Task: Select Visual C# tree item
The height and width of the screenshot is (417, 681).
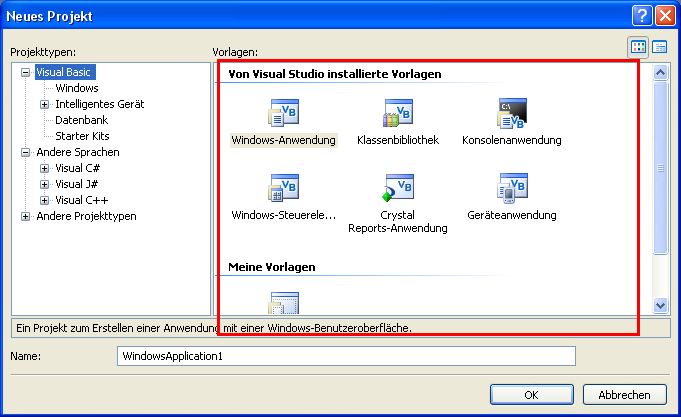Action: [78, 168]
